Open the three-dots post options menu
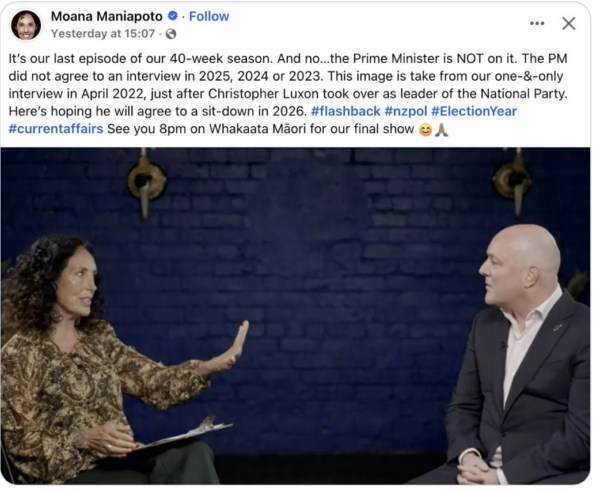This screenshot has height=491, width=600. tap(537, 23)
